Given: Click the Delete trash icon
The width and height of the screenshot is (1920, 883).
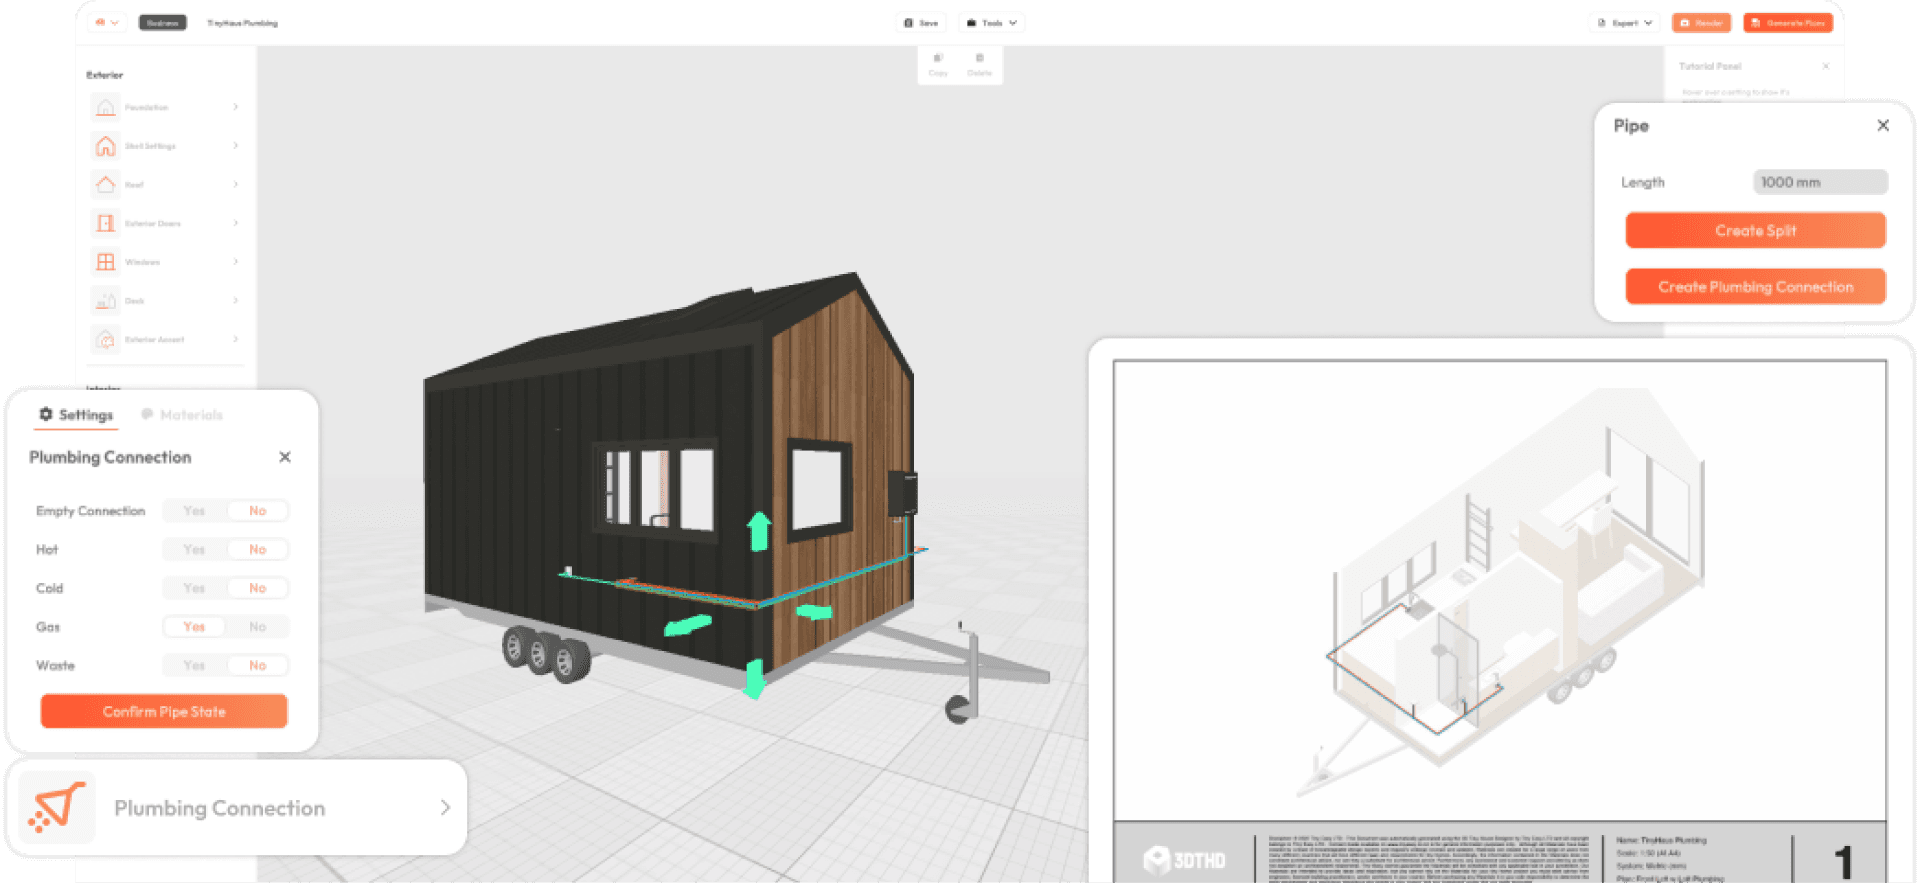Looking at the screenshot, I should 980,58.
